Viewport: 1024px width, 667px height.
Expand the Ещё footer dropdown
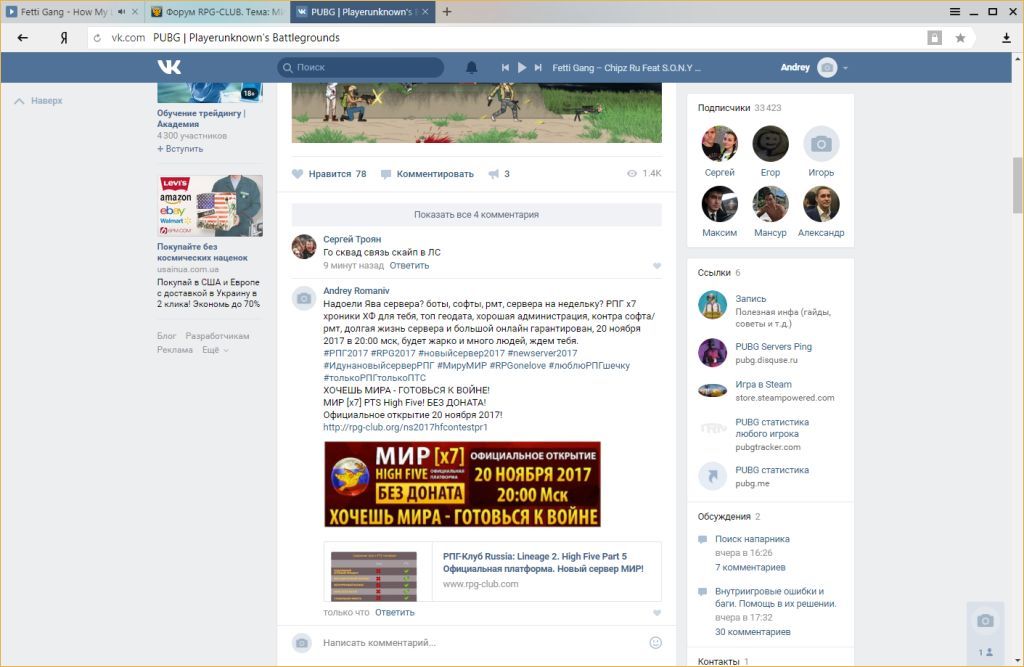coord(215,350)
